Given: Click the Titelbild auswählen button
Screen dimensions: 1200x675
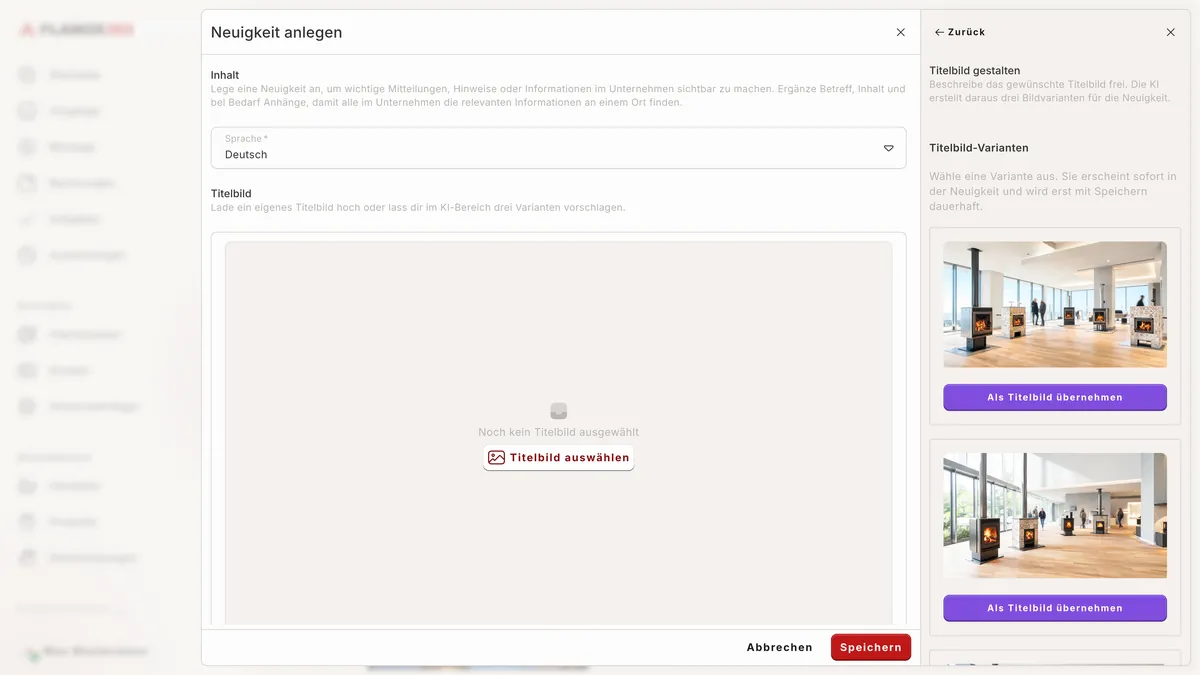Looking at the screenshot, I should pos(558,458).
